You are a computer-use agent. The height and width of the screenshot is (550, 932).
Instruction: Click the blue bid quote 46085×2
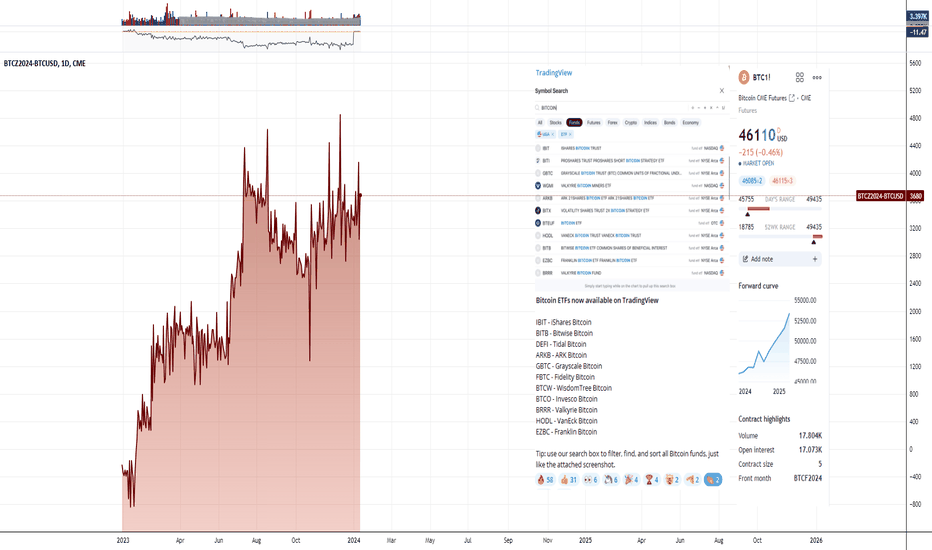click(752, 181)
